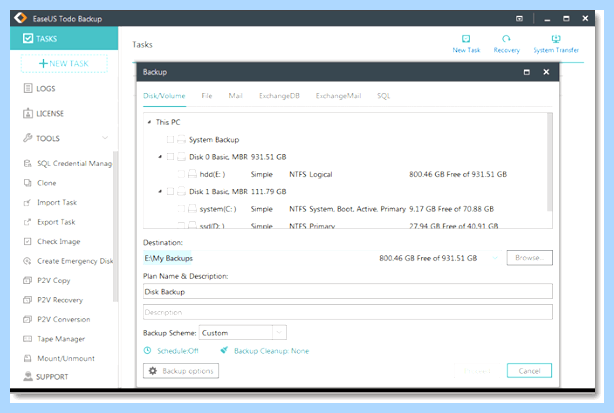This screenshot has width=614, height=413.
Task: Switch to the ExchangeMail tab
Action: pos(338,96)
